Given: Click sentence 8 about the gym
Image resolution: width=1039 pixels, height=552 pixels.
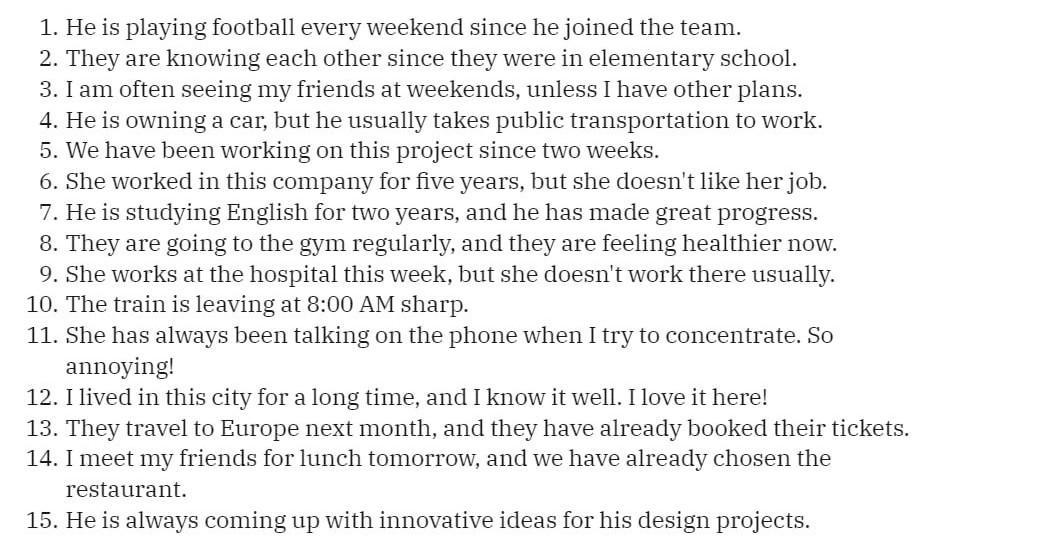Looking at the screenshot, I should click(451, 243).
